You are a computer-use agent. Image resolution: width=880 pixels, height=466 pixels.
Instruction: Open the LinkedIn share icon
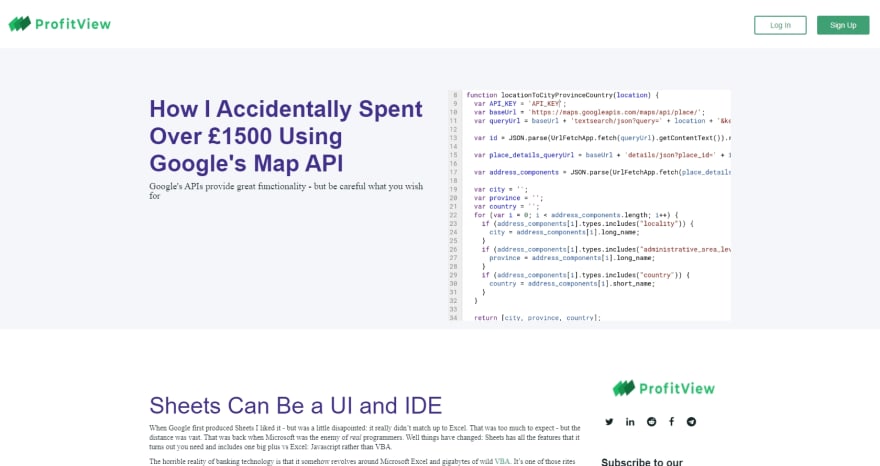(x=630, y=422)
